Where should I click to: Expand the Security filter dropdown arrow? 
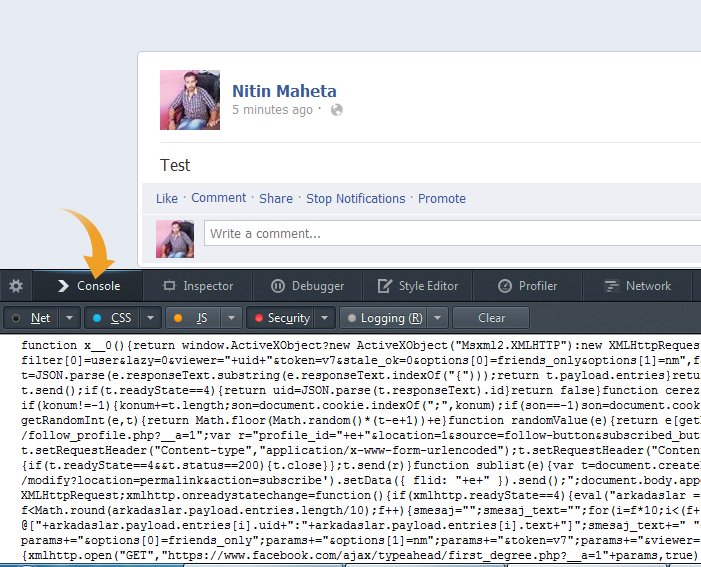point(325,318)
